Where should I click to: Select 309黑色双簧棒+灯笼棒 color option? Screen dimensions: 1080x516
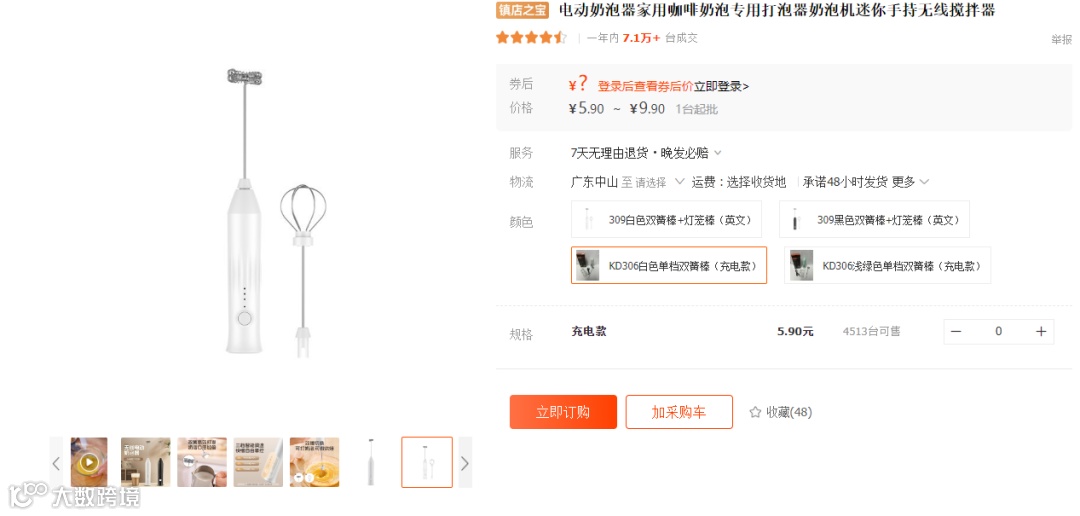(x=874, y=220)
